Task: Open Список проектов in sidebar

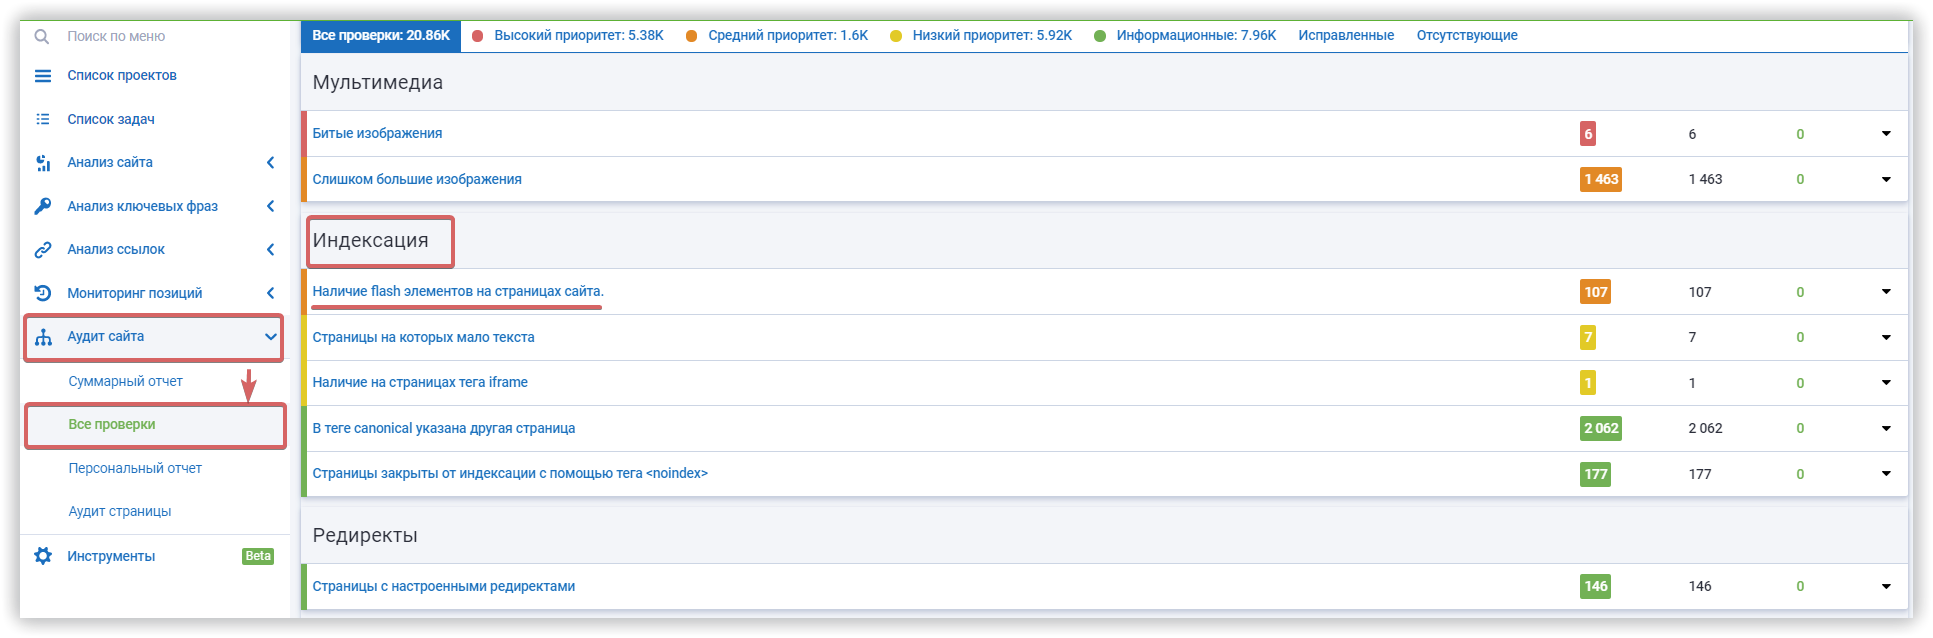Action: click(x=122, y=76)
